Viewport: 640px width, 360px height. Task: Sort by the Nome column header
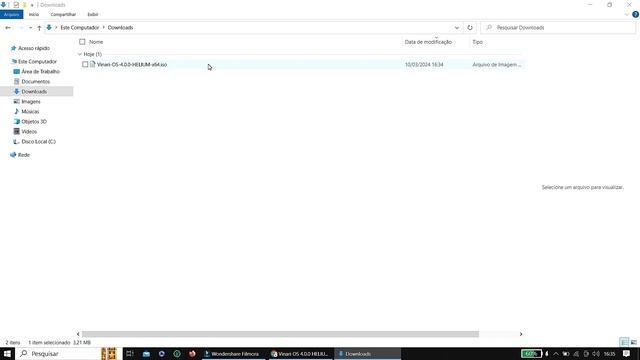pyautogui.click(x=96, y=42)
